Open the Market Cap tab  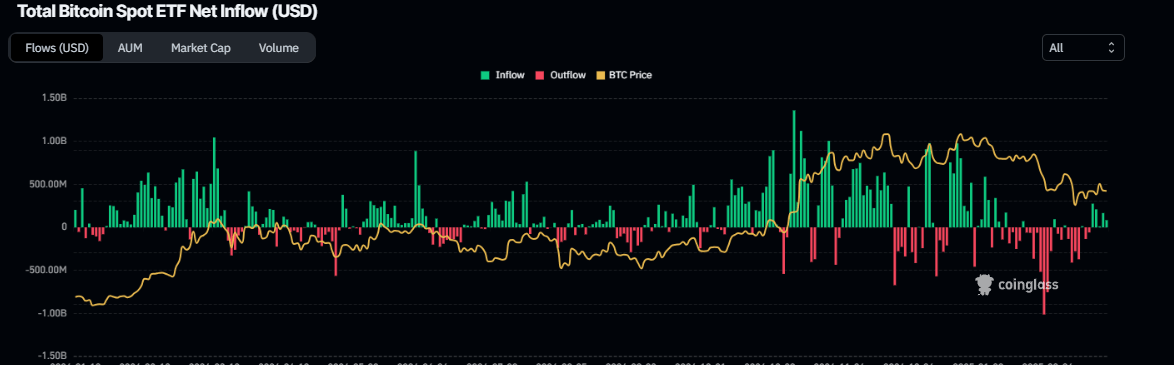coord(201,48)
